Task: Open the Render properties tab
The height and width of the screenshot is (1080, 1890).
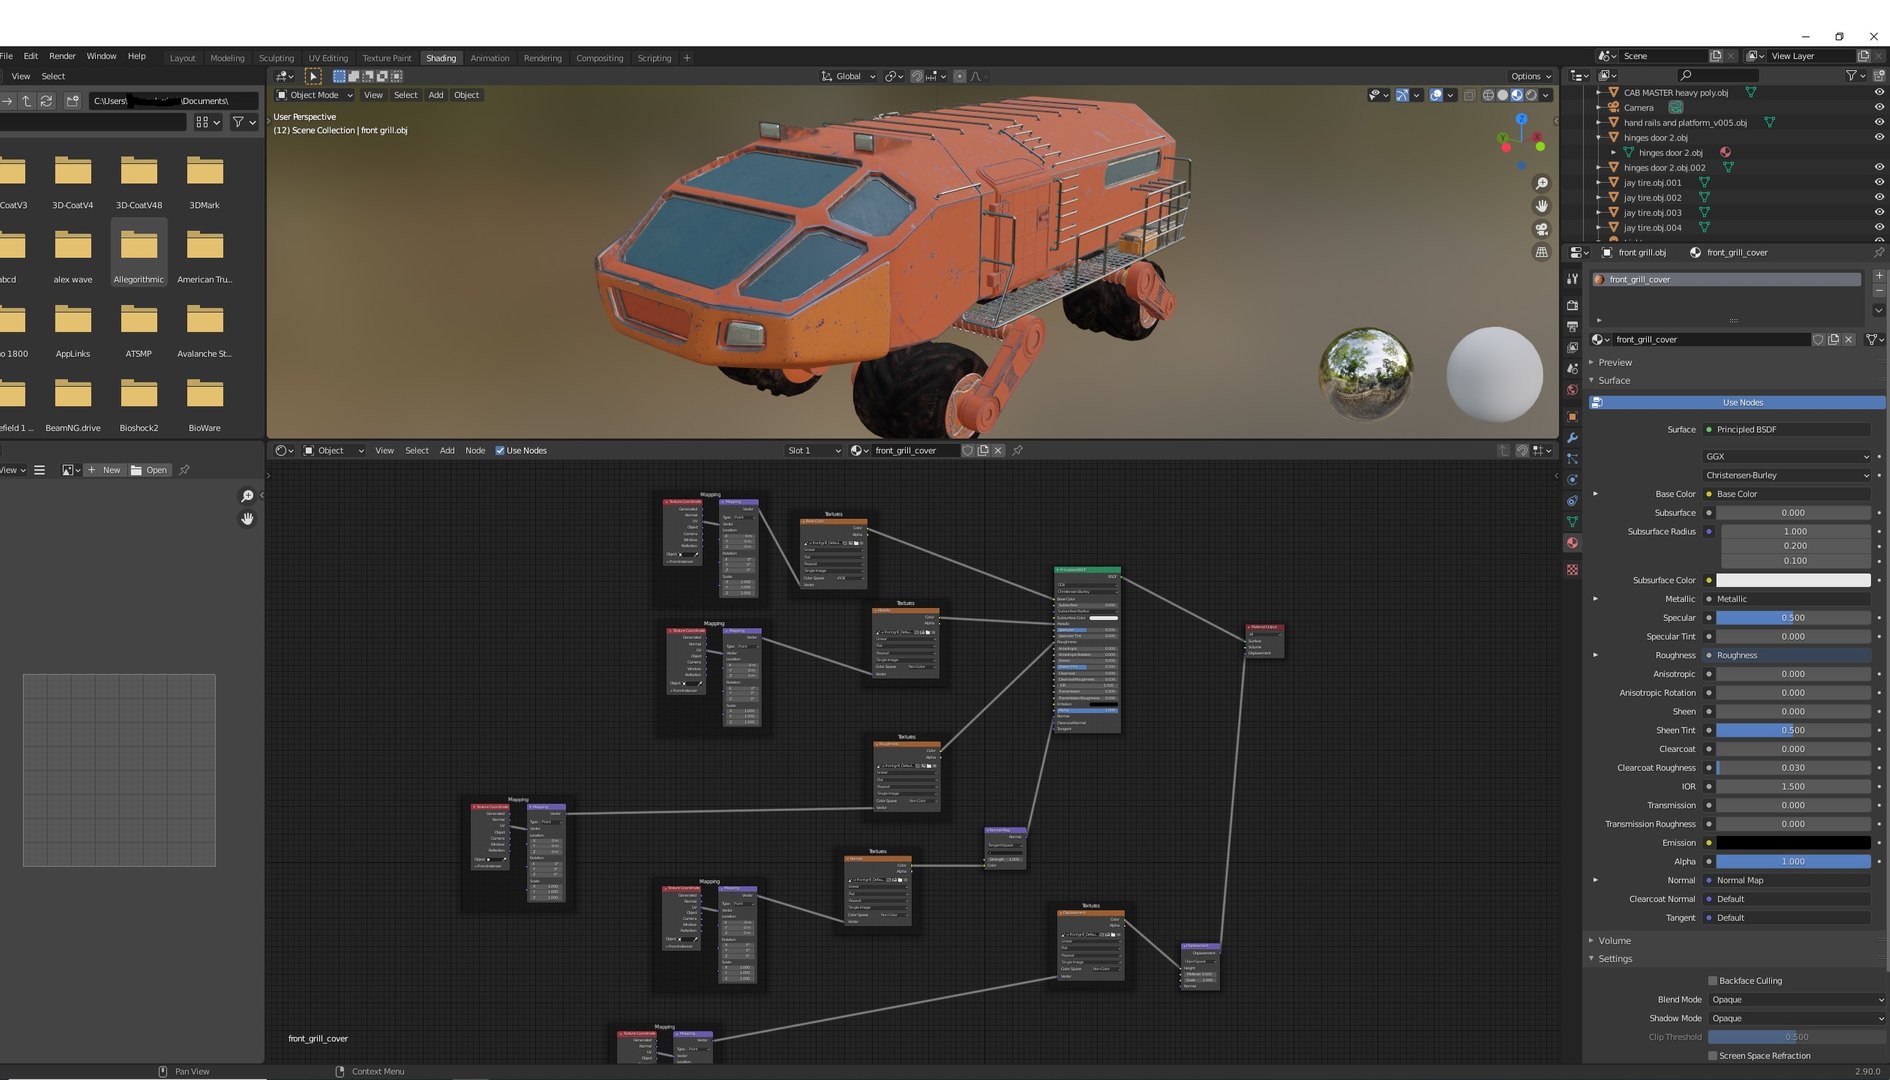Action: [x=1573, y=305]
